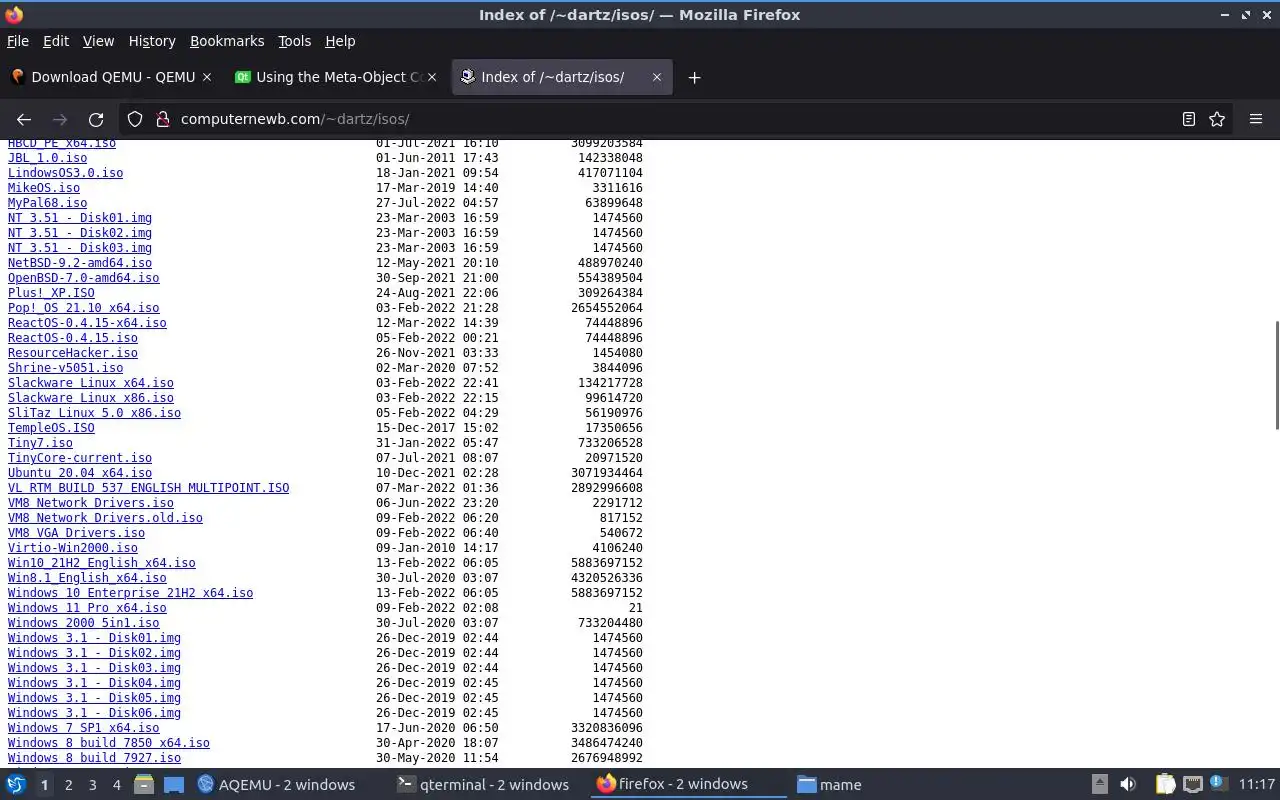Click the removable media eject tray icon
Image resolution: width=1280 pixels, height=800 pixels.
click(x=1099, y=785)
